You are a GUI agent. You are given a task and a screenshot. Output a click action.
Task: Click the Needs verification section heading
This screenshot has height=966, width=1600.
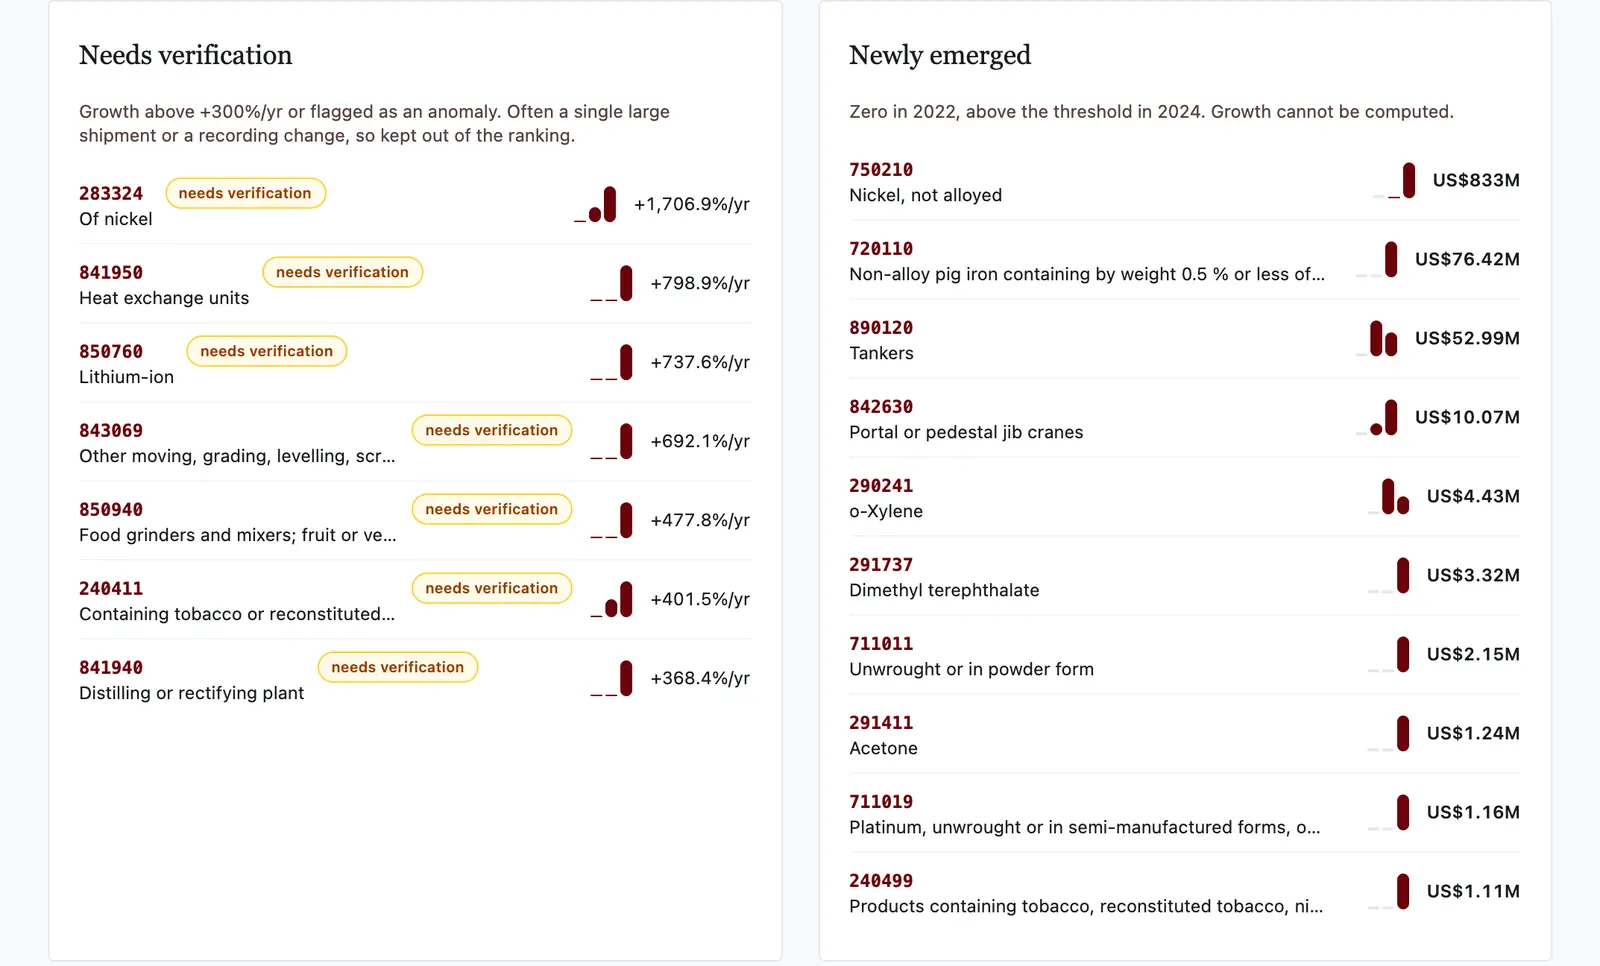(186, 55)
